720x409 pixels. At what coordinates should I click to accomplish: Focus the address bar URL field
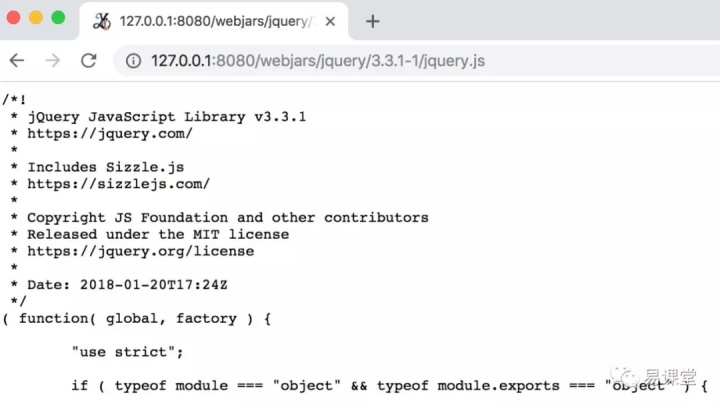click(x=416, y=61)
